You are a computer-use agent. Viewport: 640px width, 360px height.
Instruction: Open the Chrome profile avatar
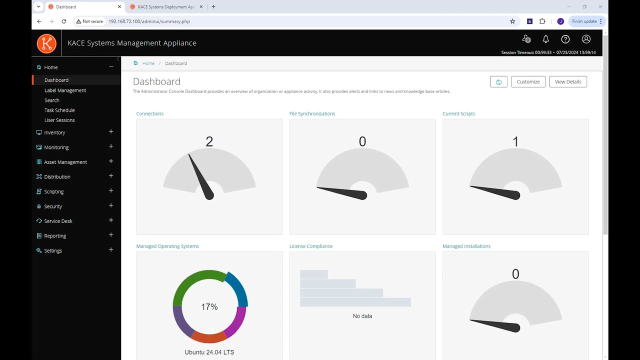[560, 21]
